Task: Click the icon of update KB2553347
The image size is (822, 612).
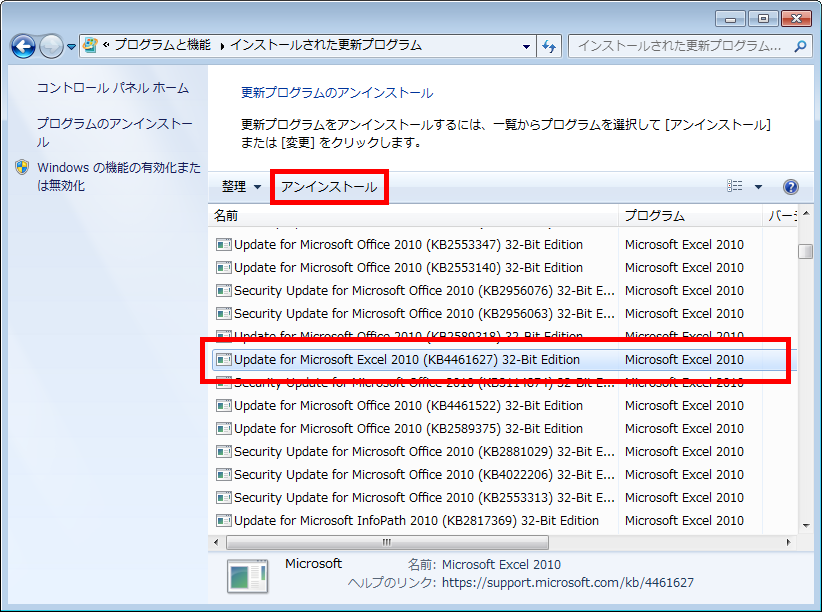Action: pyautogui.click(x=224, y=244)
